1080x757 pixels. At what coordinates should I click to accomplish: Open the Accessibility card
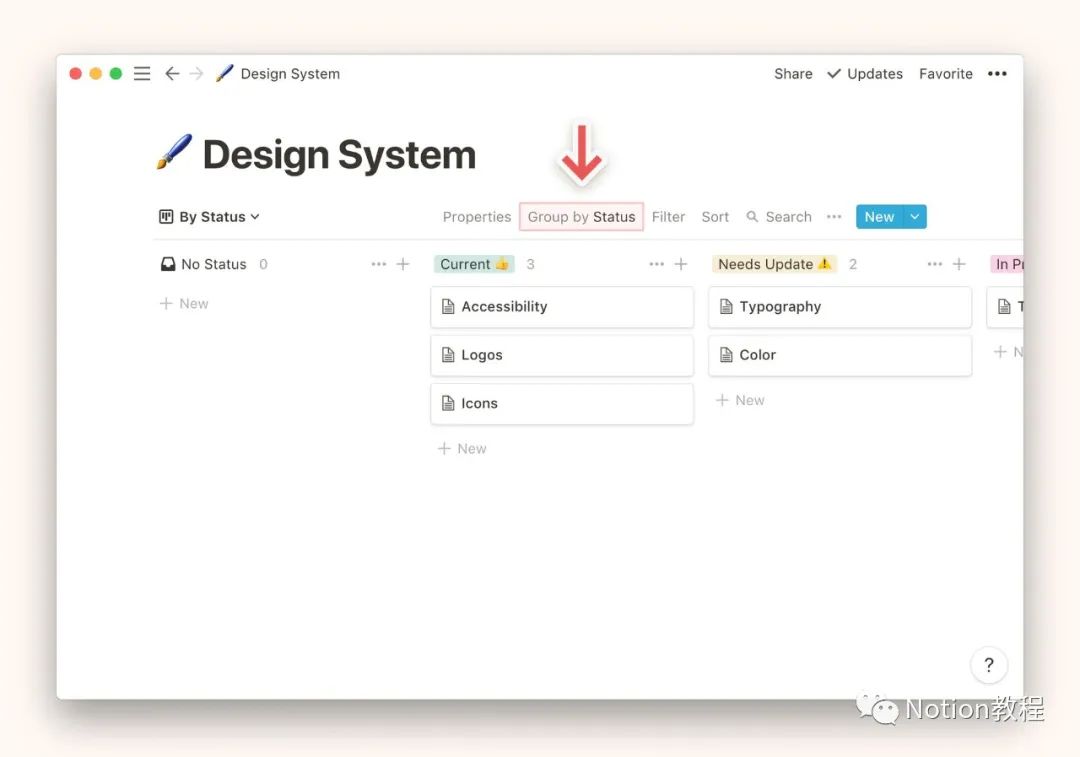pyautogui.click(x=561, y=307)
